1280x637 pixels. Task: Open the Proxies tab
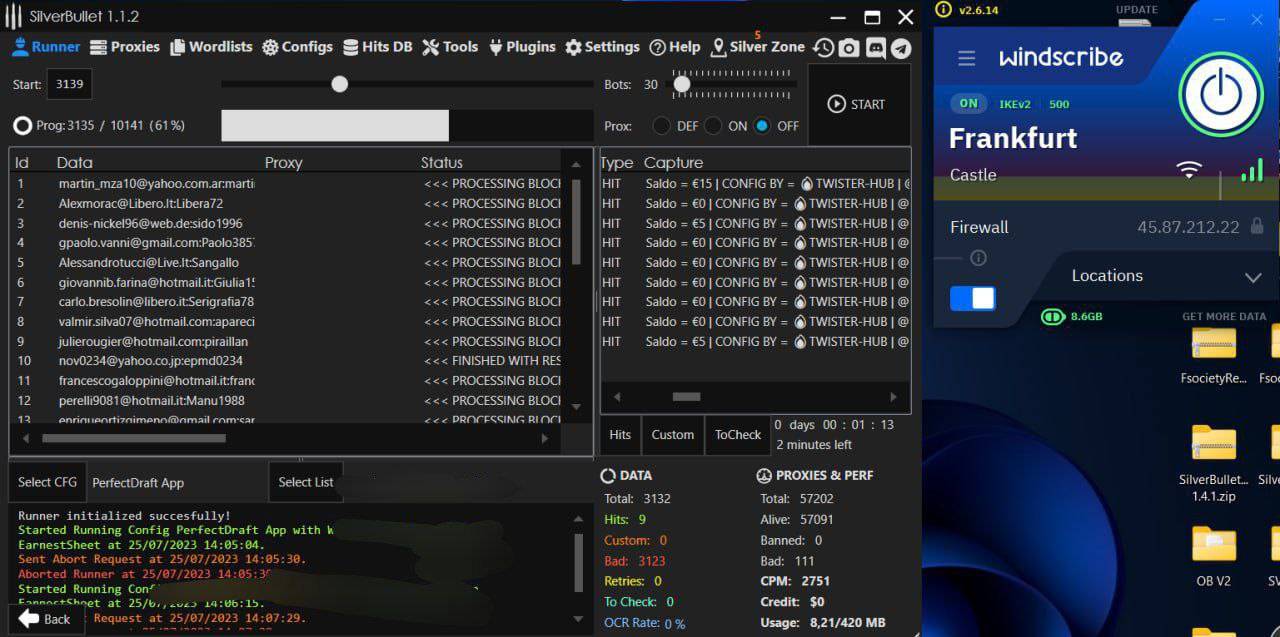(125, 47)
